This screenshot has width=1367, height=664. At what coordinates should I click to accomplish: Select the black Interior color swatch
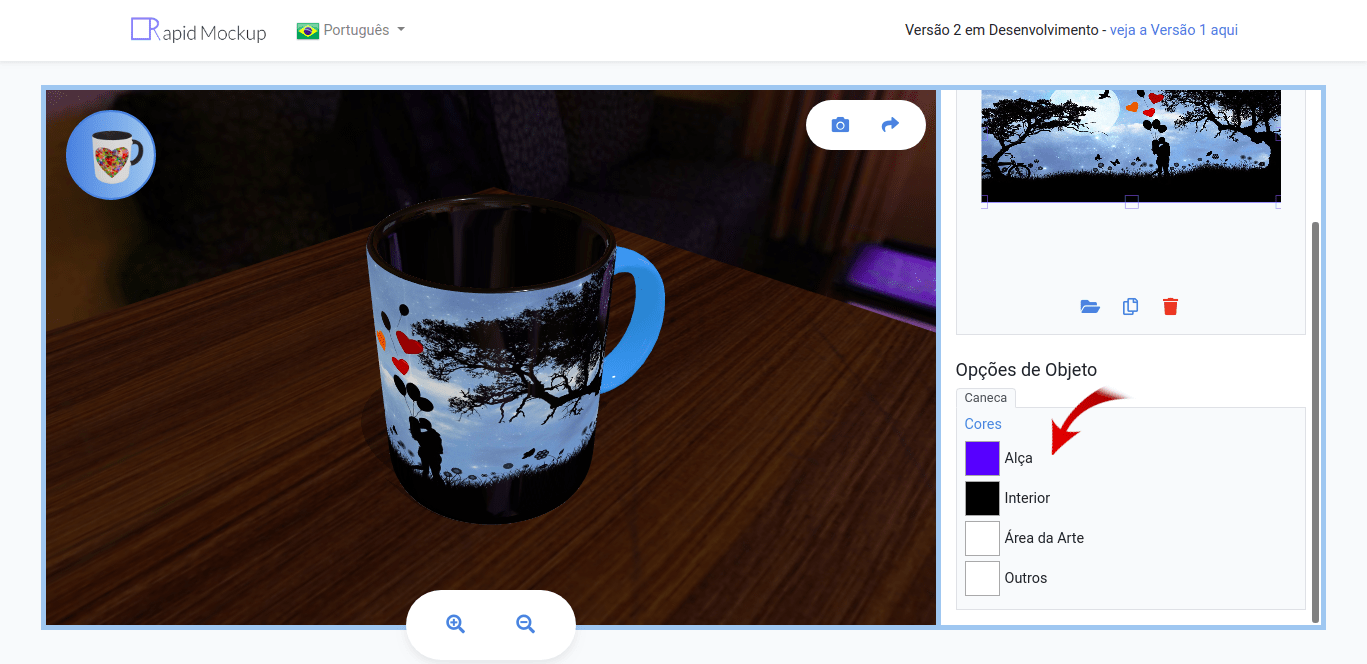981,498
